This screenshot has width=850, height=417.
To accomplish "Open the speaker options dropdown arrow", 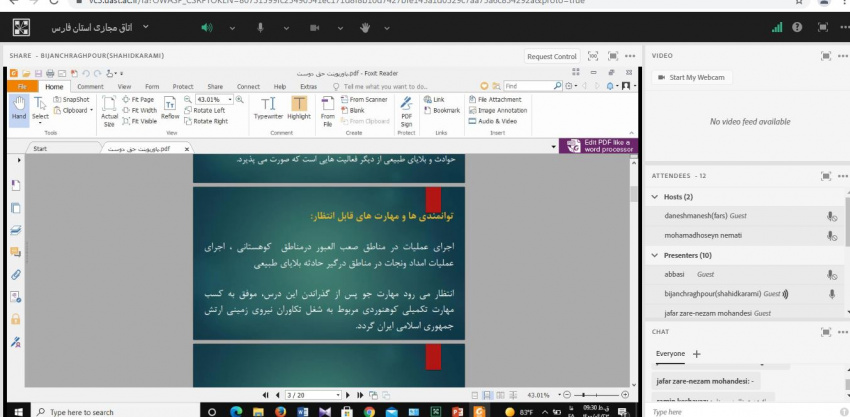I will tap(232, 28).
